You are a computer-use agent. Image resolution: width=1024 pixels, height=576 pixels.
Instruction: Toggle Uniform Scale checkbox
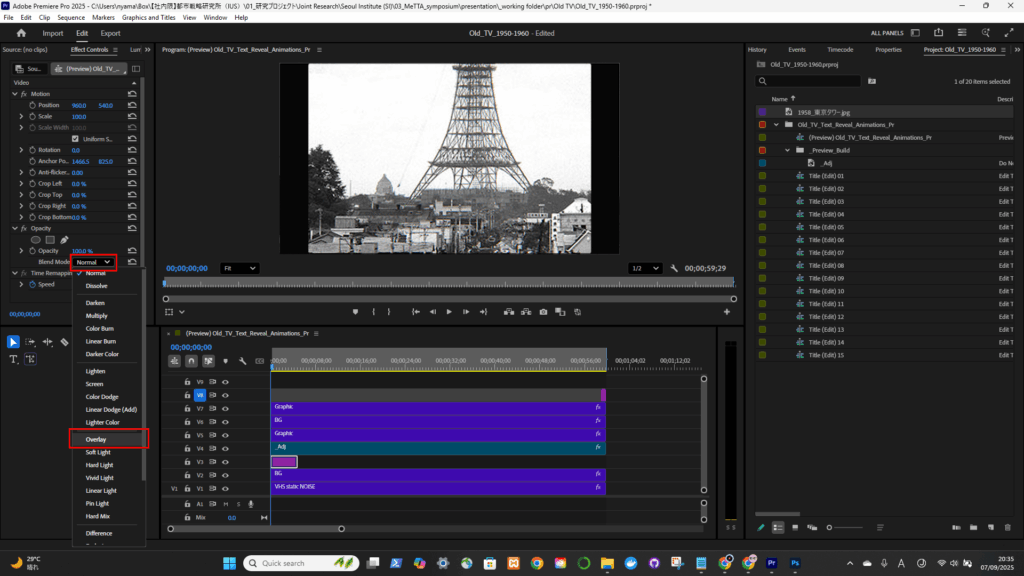pyautogui.click(x=75, y=139)
